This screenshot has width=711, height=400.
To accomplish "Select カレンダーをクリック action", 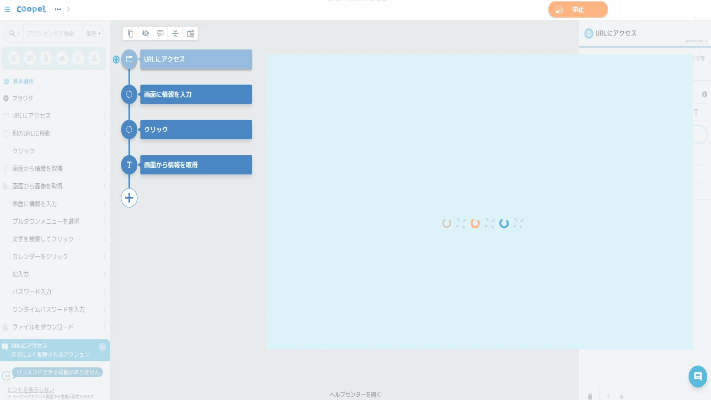I will pyautogui.click(x=40, y=257).
